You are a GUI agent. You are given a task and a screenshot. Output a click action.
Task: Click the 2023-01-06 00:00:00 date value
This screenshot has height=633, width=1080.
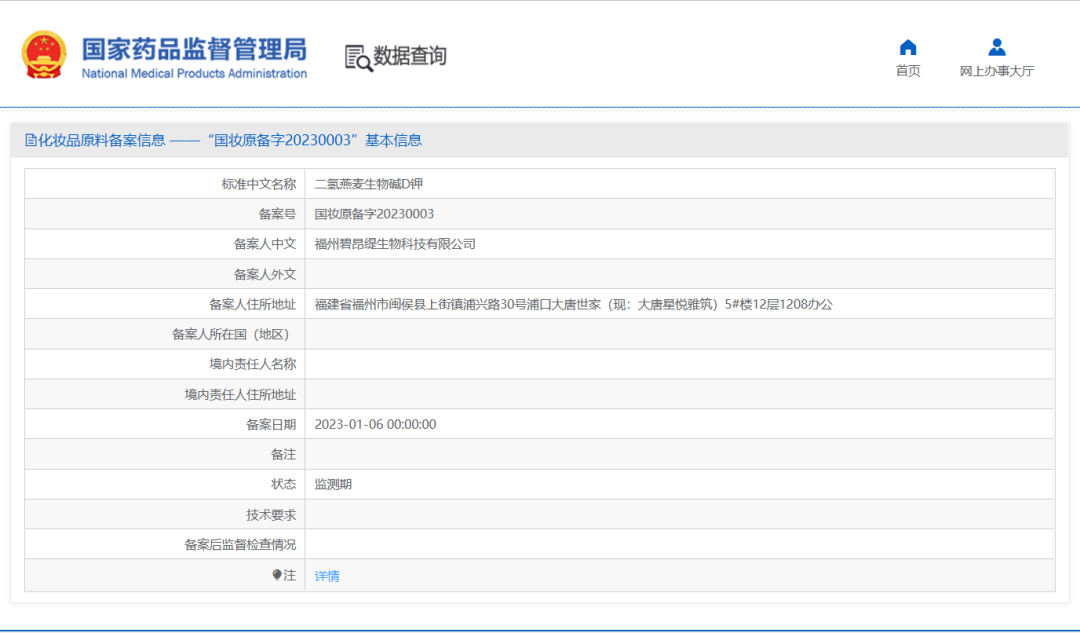[x=375, y=424]
